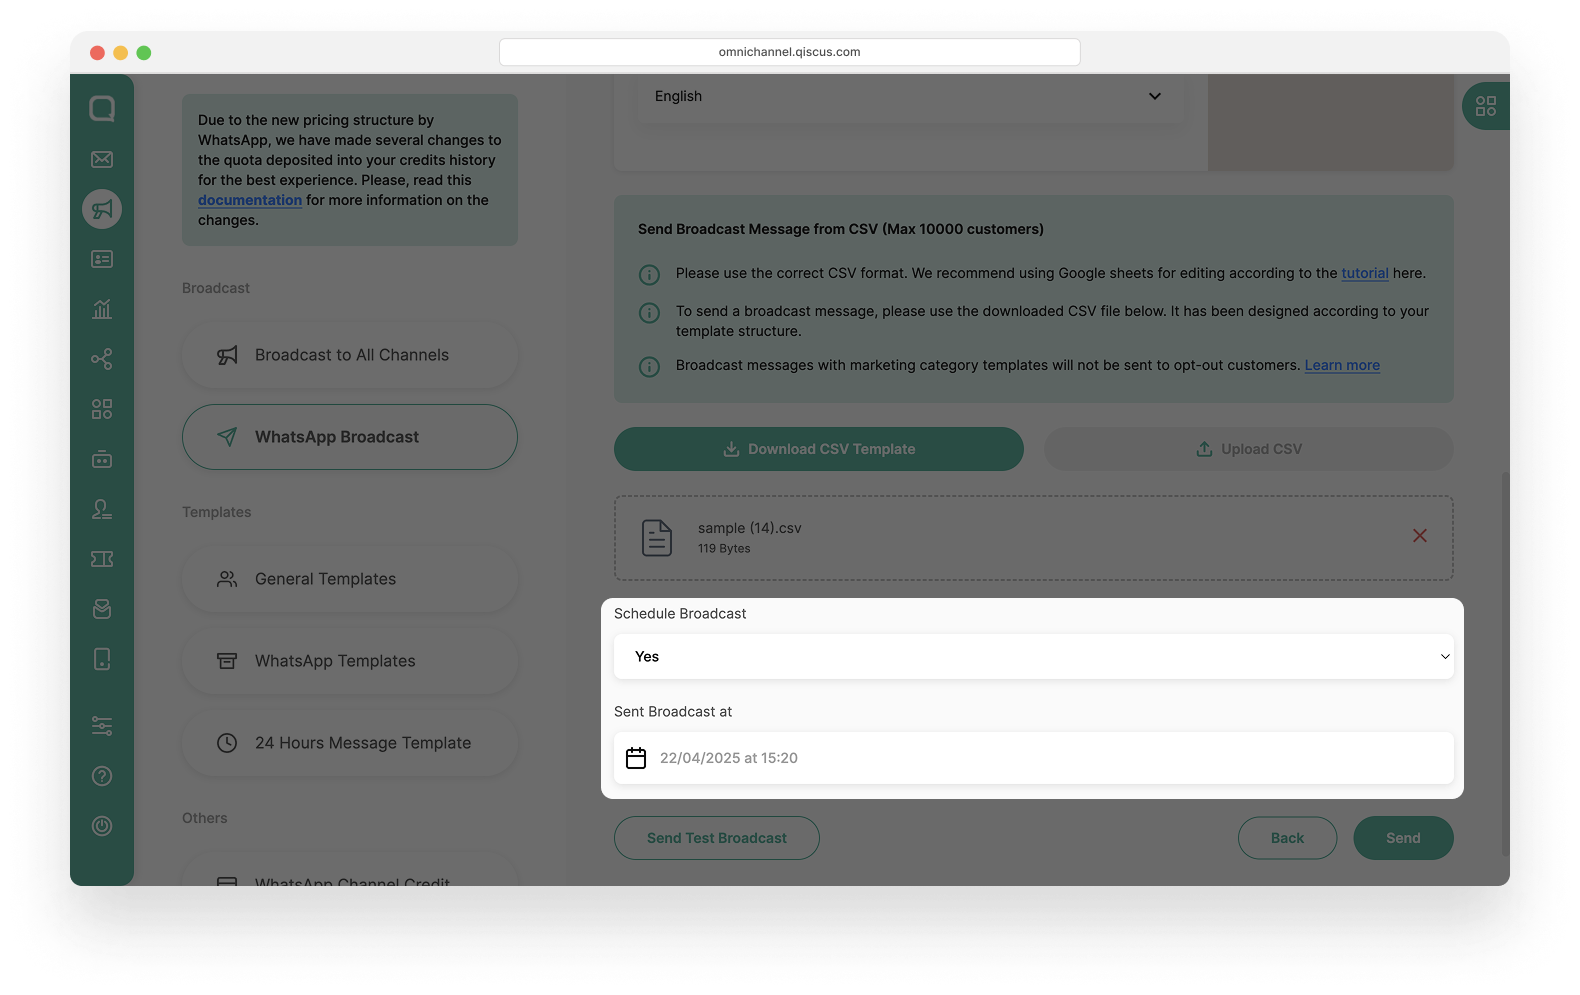Image resolution: width=1580 pixels, height=995 pixels.
Task: Open the documentation link in notice
Action: click(x=250, y=200)
